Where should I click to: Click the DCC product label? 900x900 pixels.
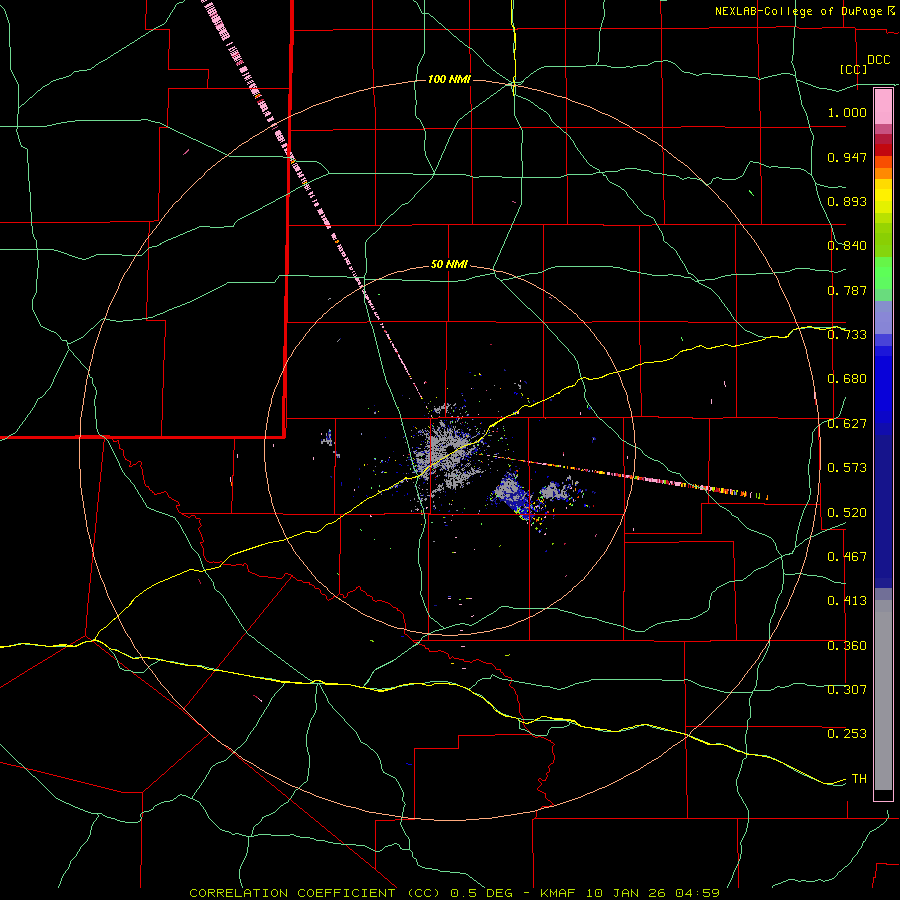click(878, 60)
